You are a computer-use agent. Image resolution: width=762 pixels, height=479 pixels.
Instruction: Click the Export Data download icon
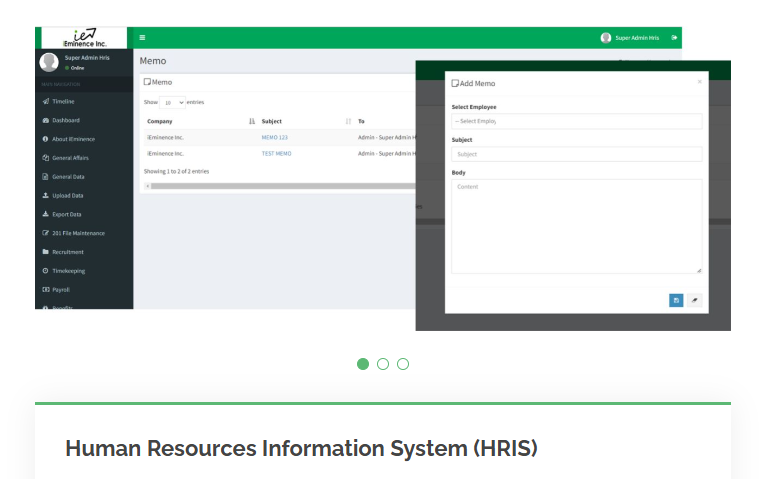click(x=45, y=214)
